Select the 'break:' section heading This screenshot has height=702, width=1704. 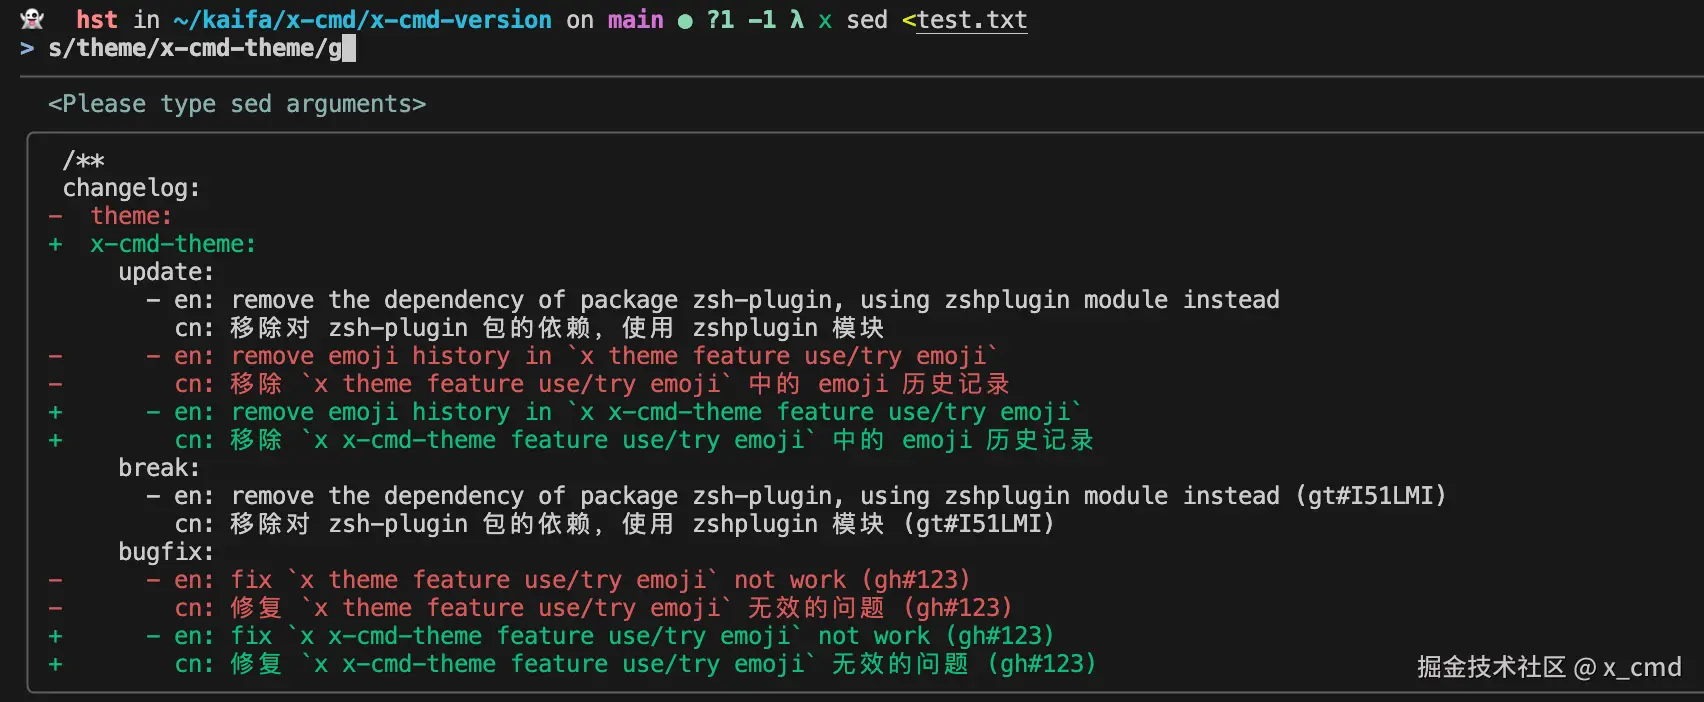point(159,468)
